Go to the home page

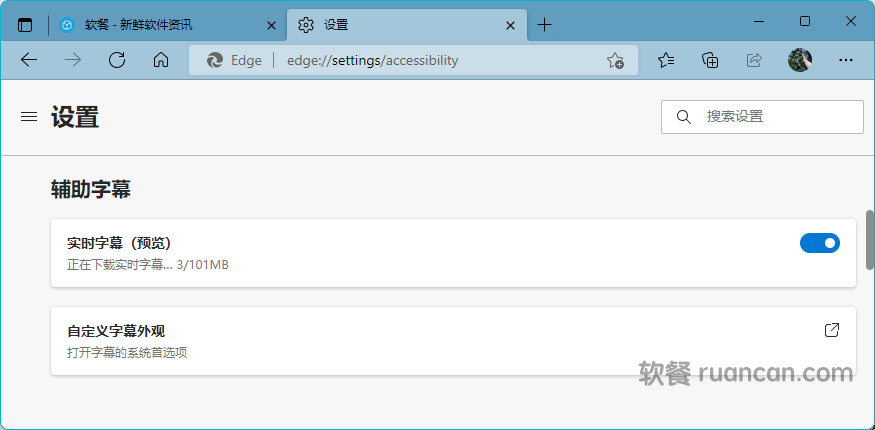click(161, 60)
